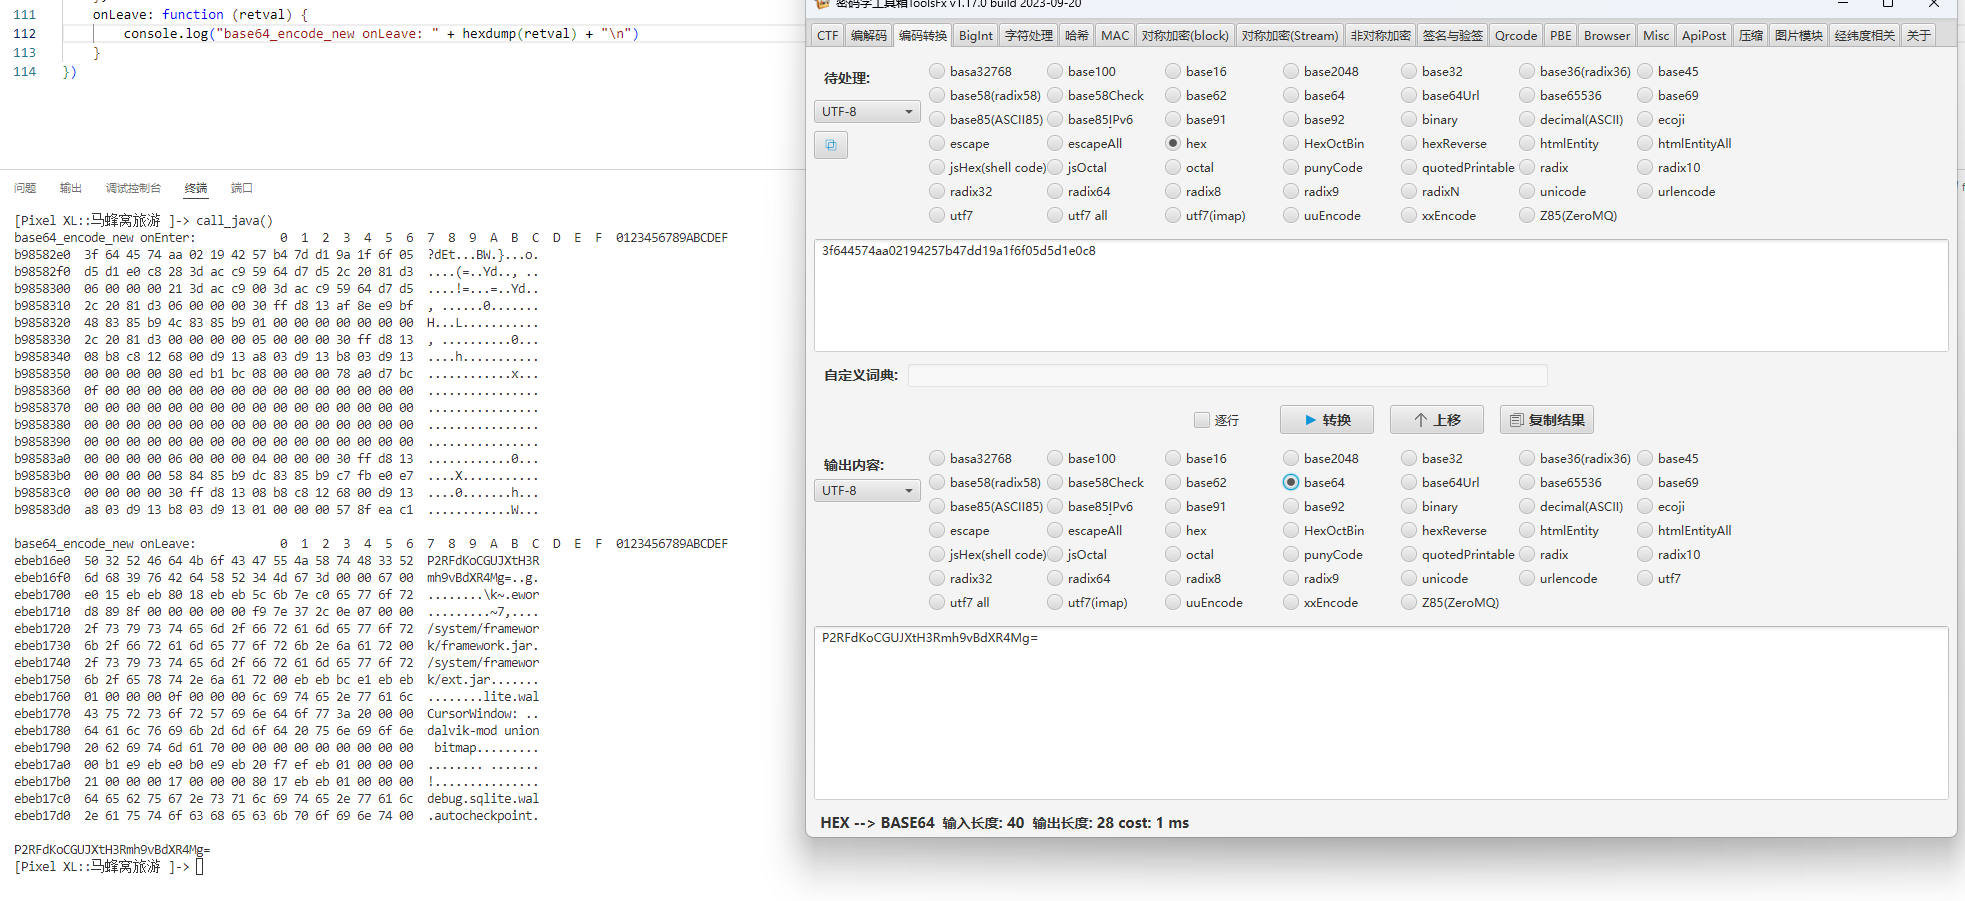Click the base64 output result text area

click(1380, 712)
